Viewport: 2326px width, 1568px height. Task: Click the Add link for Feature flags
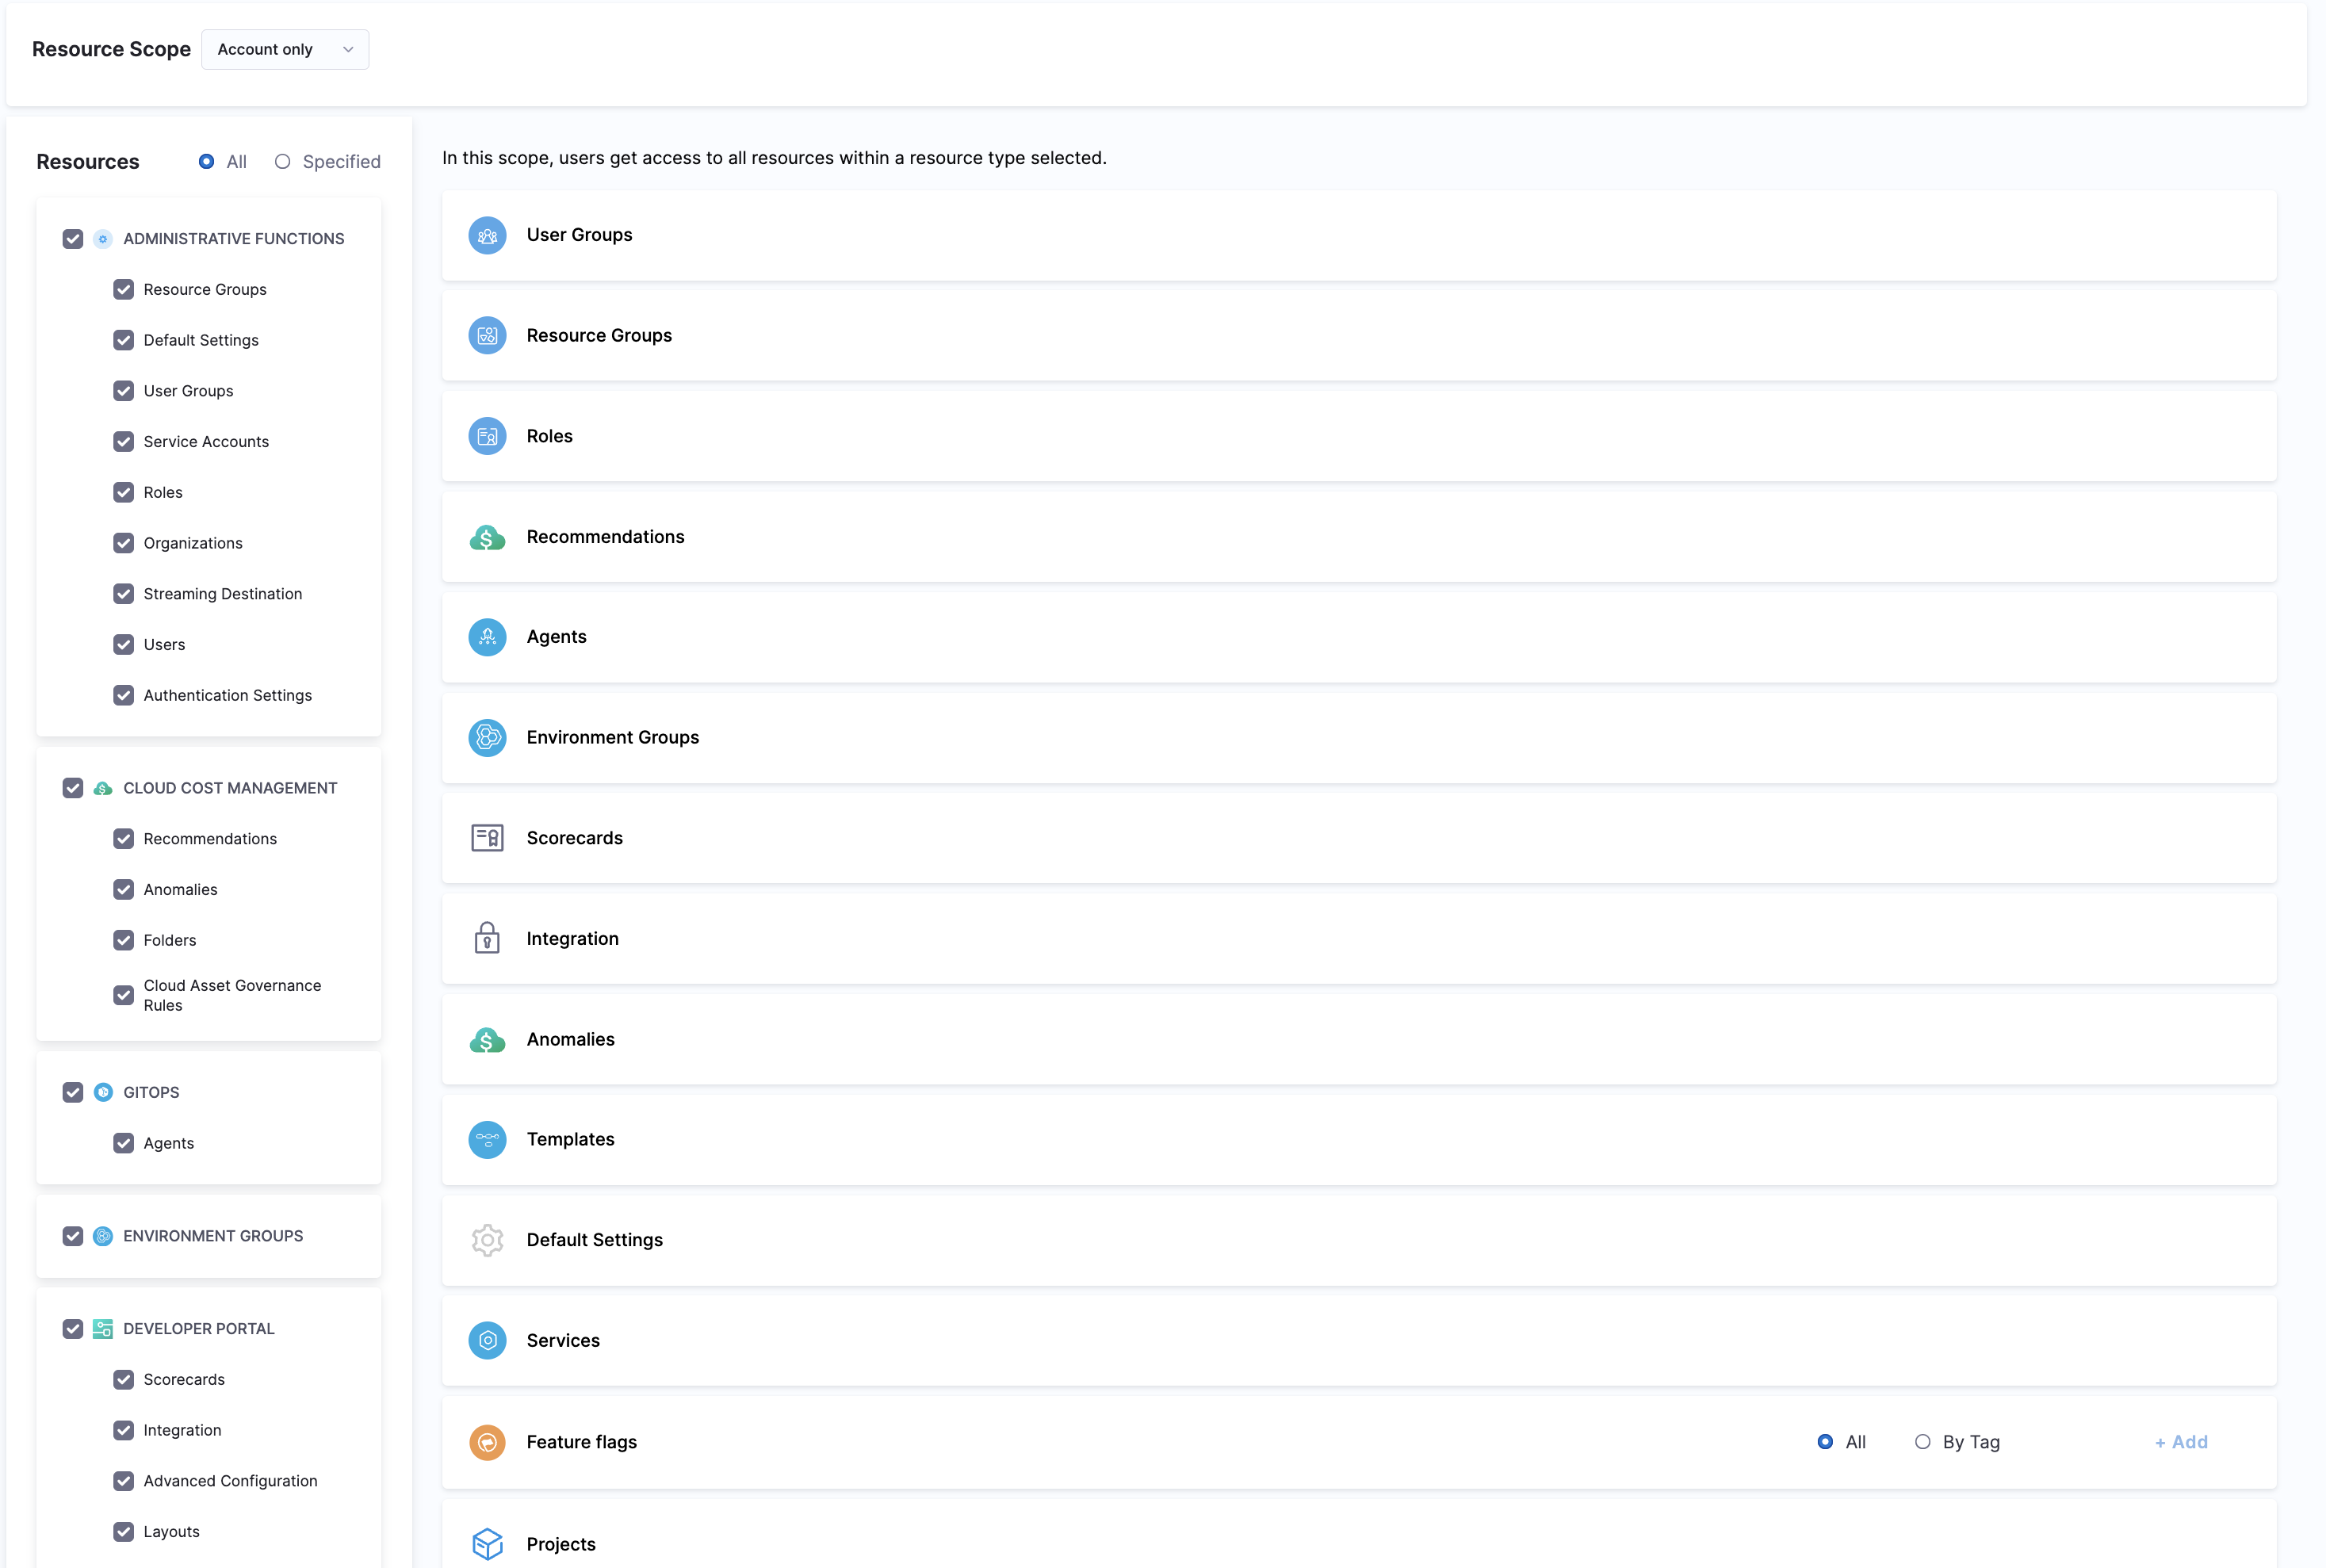click(x=2181, y=1442)
